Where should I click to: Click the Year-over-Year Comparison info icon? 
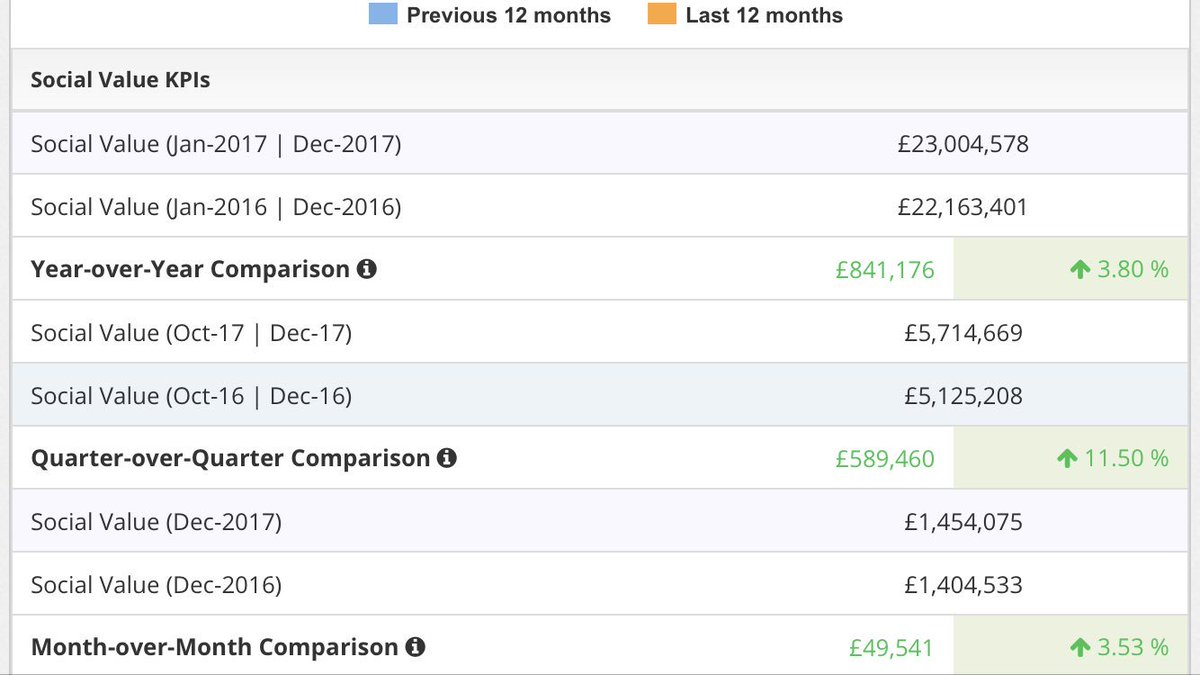click(x=367, y=269)
